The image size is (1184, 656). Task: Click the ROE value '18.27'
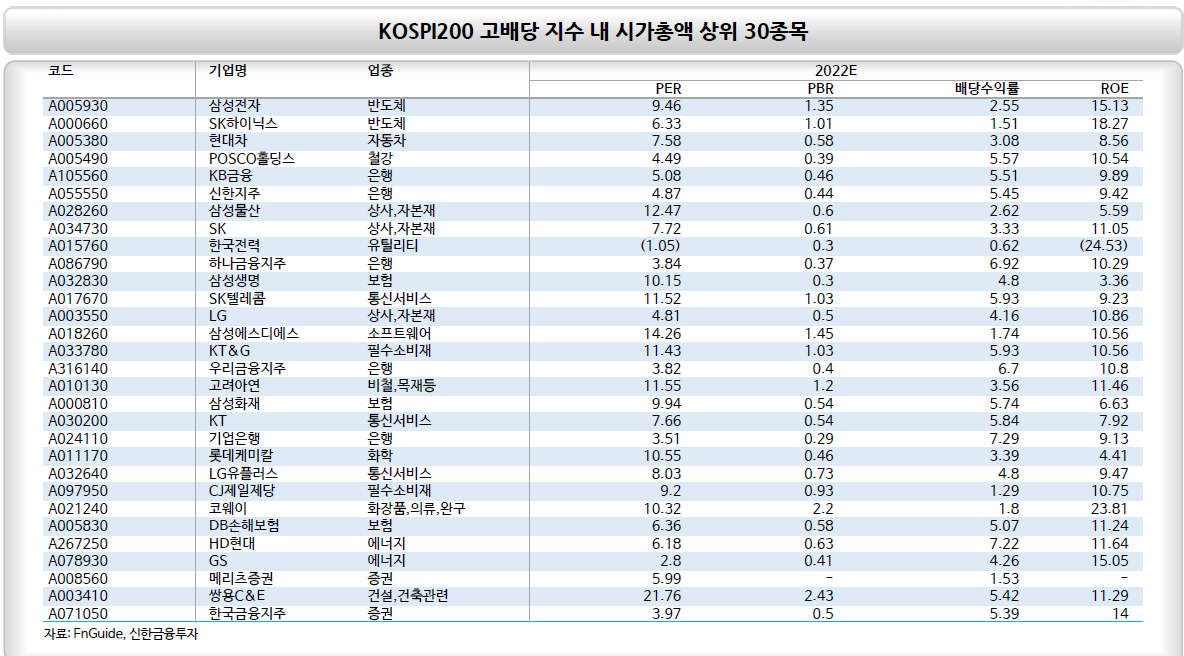(1110, 123)
